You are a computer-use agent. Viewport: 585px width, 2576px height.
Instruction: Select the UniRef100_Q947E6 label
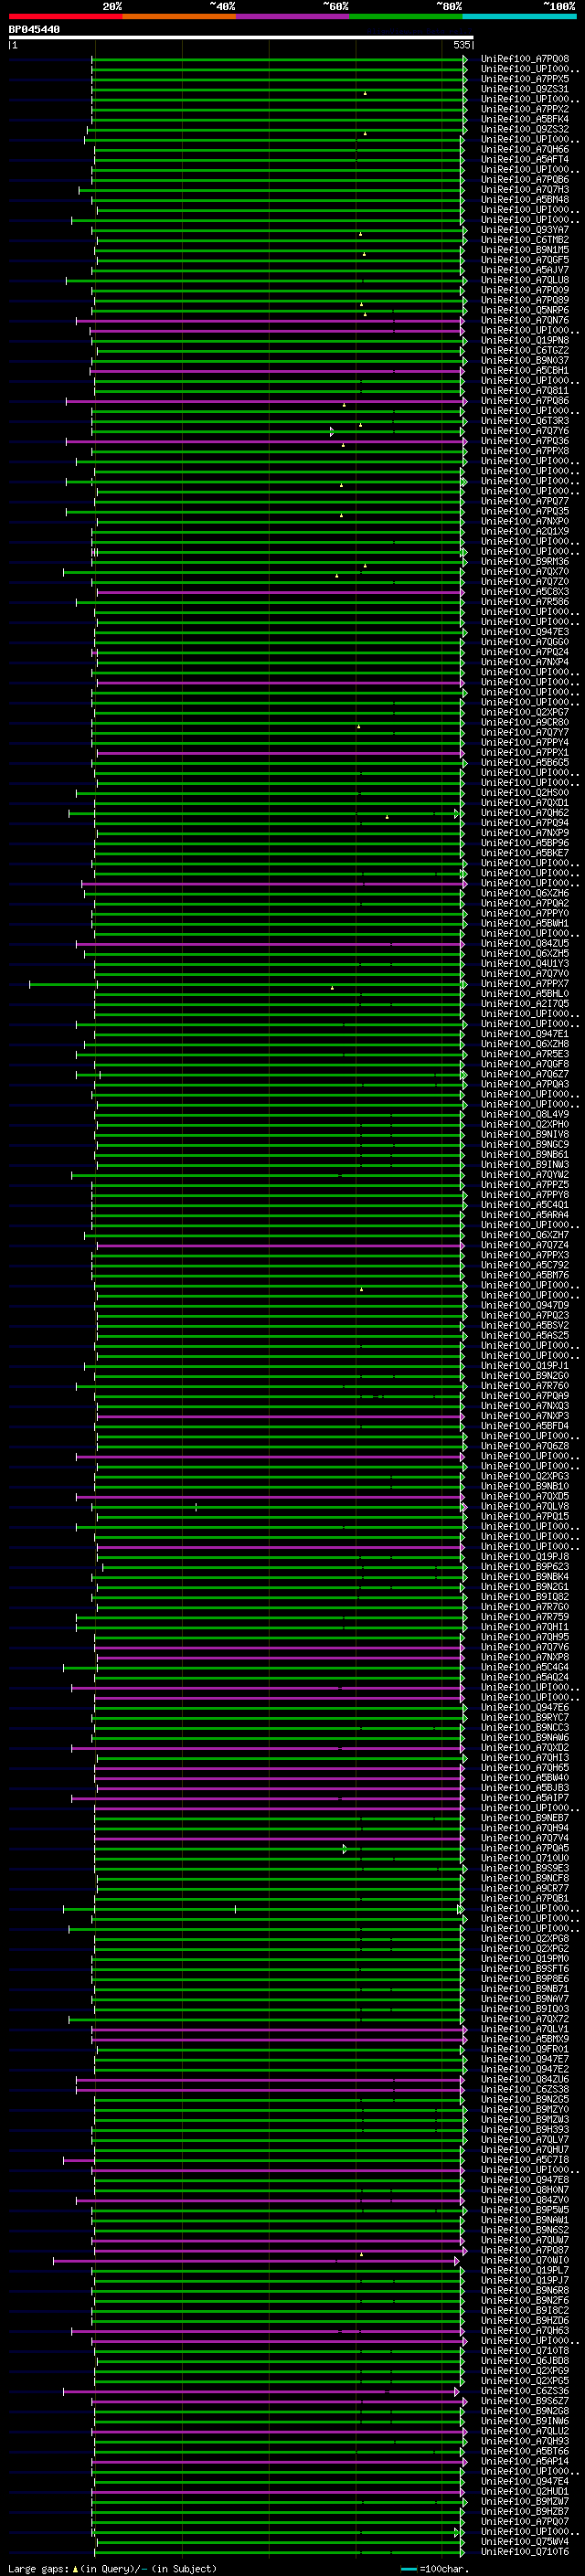pos(524,1707)
